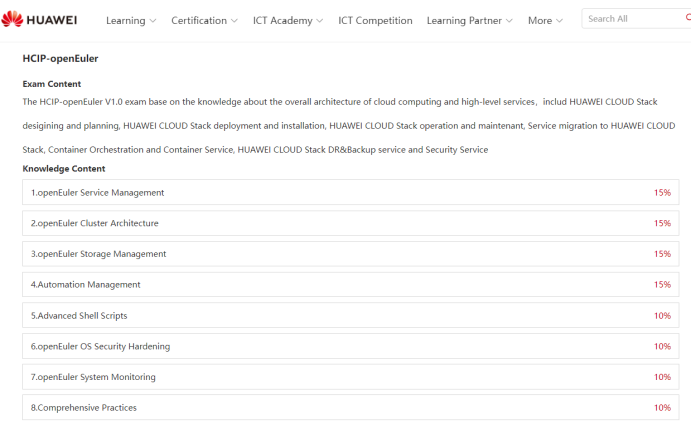Open 8.Comprehensive Practices row
Image resolution: width=691 pixels, height=425 pixels.
click(x=351, y=407)
